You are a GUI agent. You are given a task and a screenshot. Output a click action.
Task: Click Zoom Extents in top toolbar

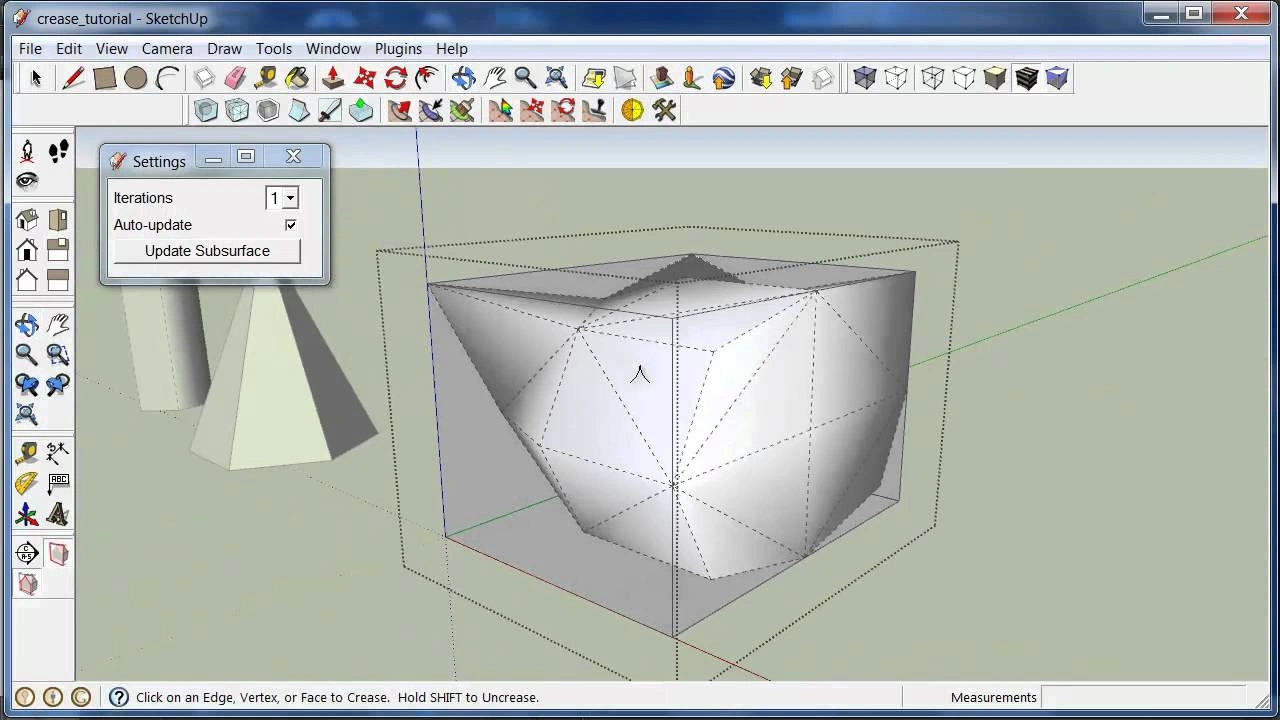(x=557, y=78)
